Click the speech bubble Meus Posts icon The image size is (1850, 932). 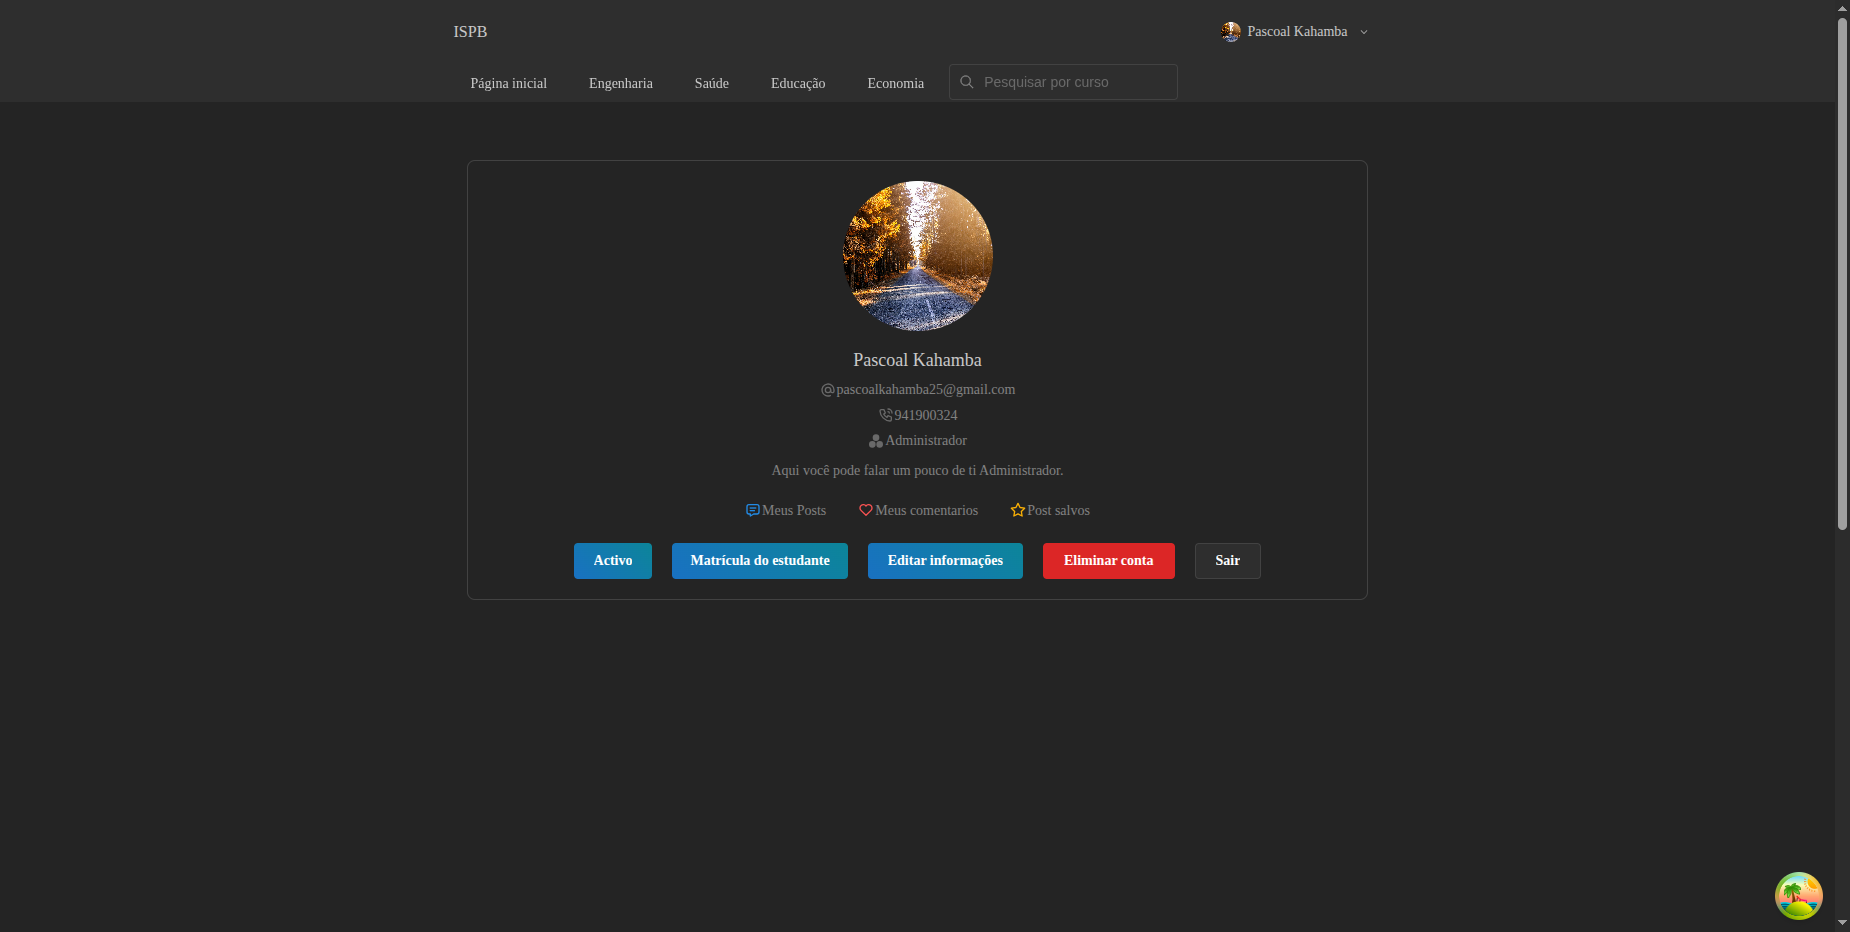[x=752, y=510]
